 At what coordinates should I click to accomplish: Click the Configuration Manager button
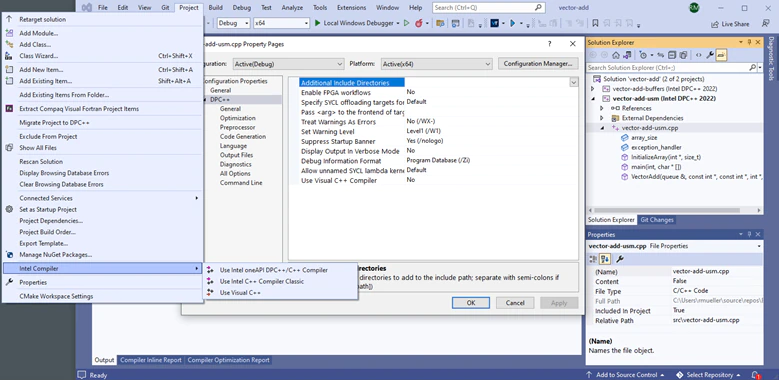[538, 64]
